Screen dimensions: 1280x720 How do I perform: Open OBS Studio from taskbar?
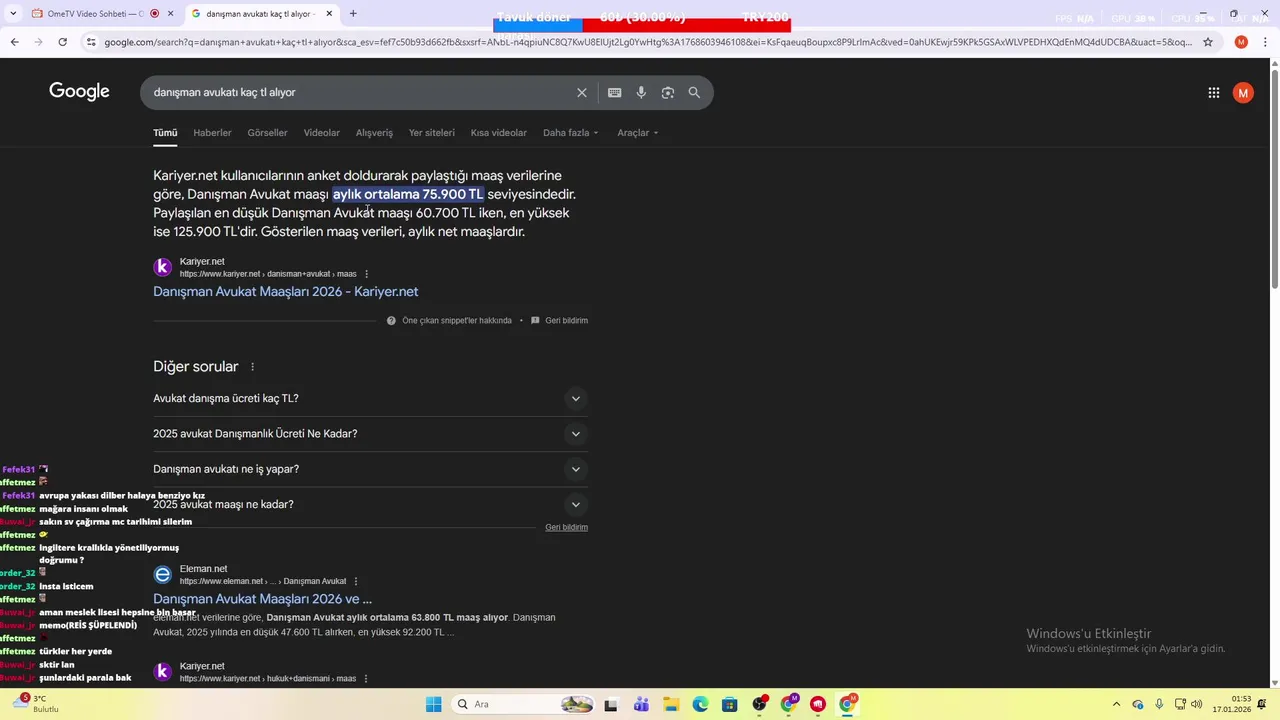(760, 704)
